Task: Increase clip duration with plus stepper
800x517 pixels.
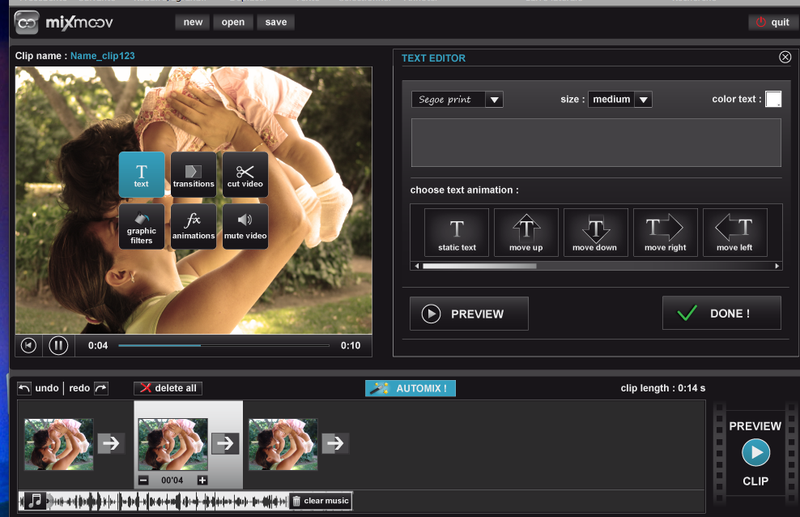Action: click(x=202, y=481)
